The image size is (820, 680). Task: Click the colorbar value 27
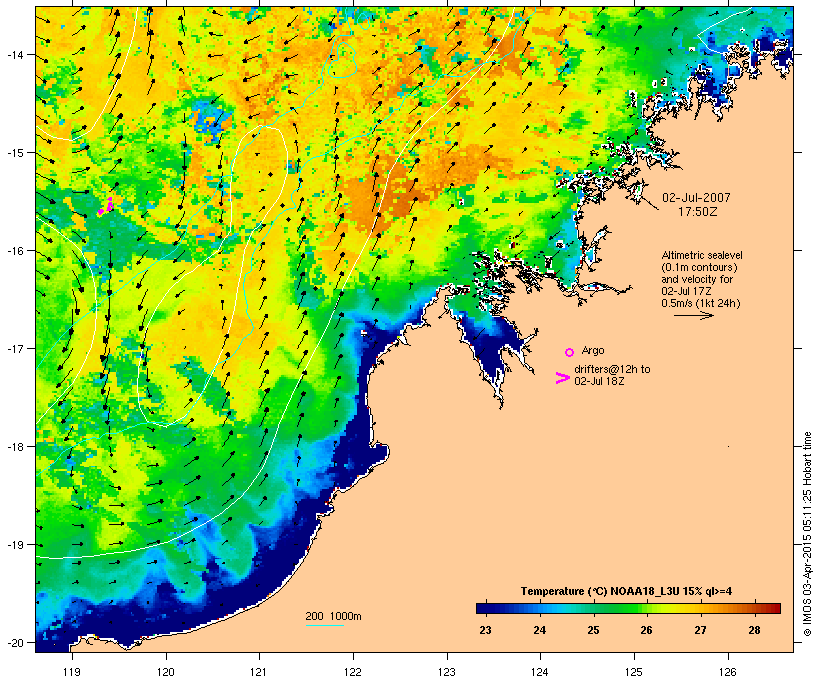click(x=700, y=630)
